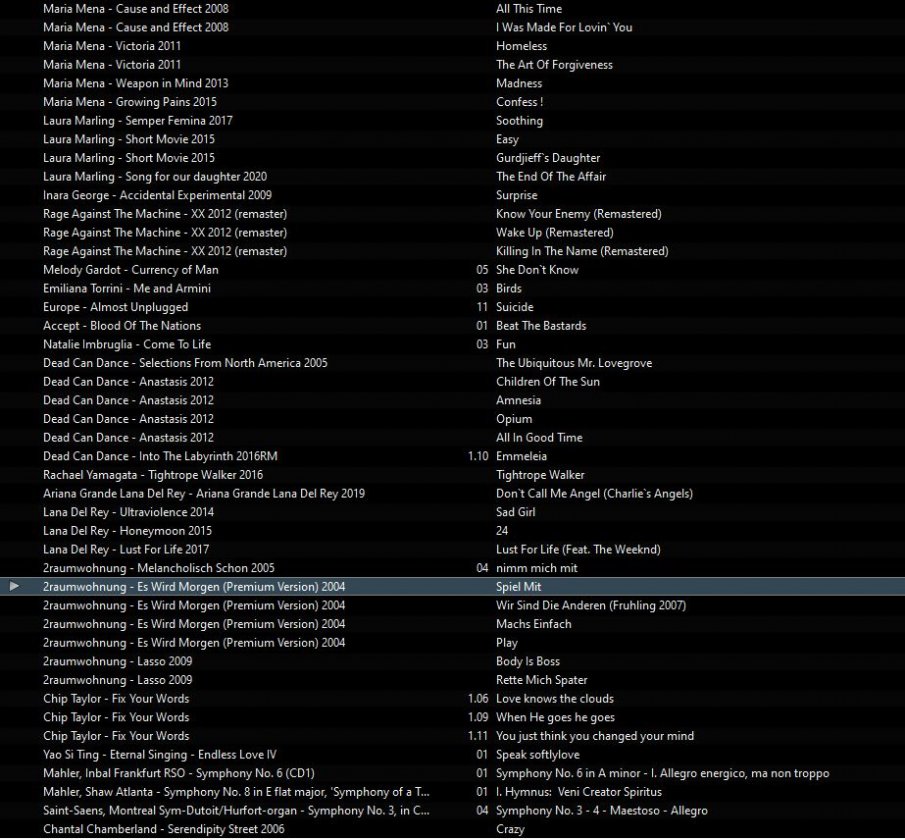905x840 pixels.
Task: Select the track 'Gurdjieff`s Daughter'
Action: (x=548, y=158)
